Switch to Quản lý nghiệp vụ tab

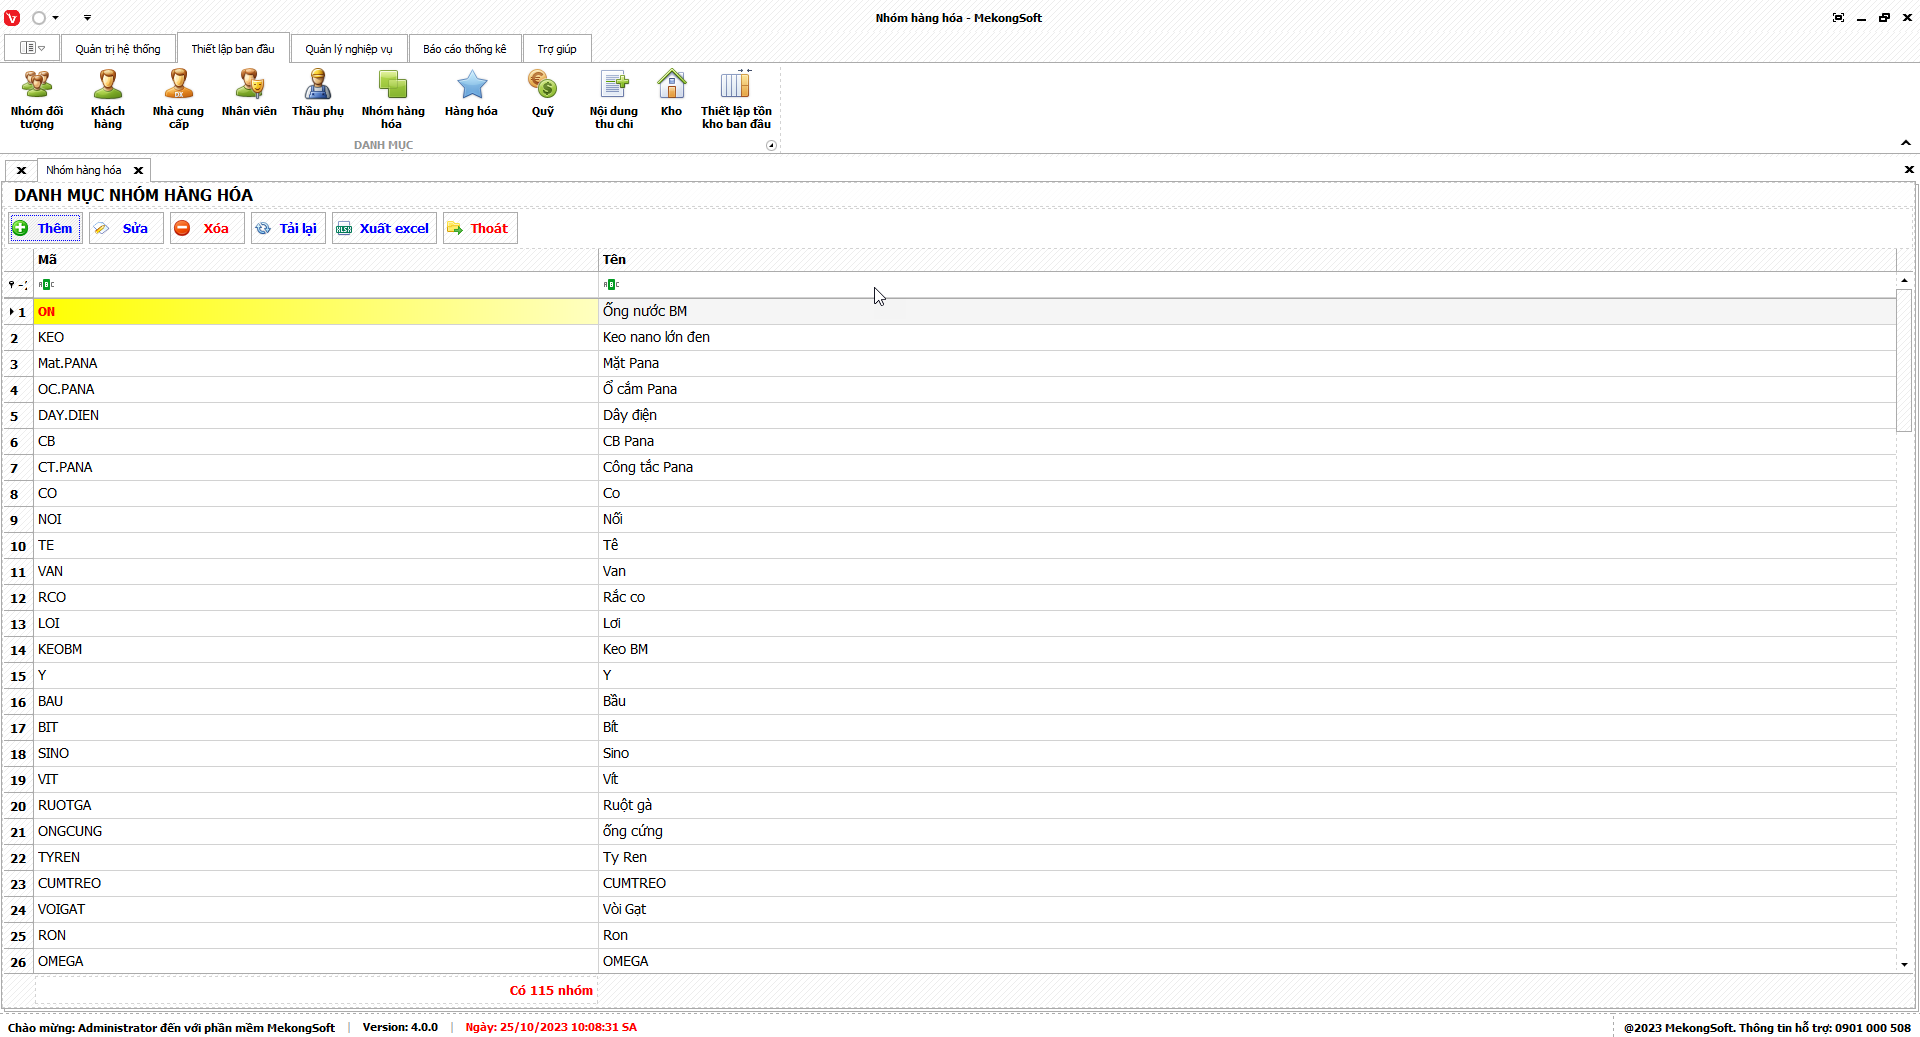coord(349,49)
